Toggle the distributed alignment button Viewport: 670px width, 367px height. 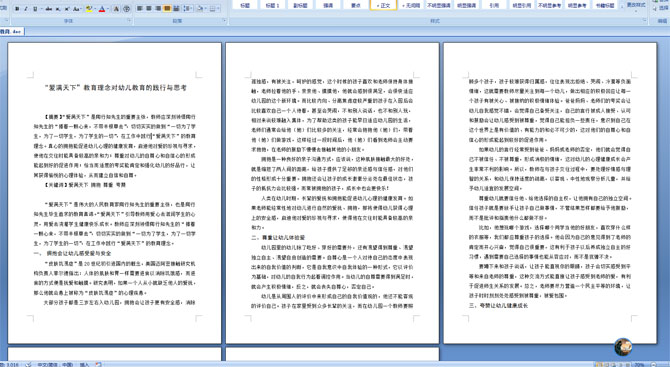pyautogui.click(x=176, y=9)
